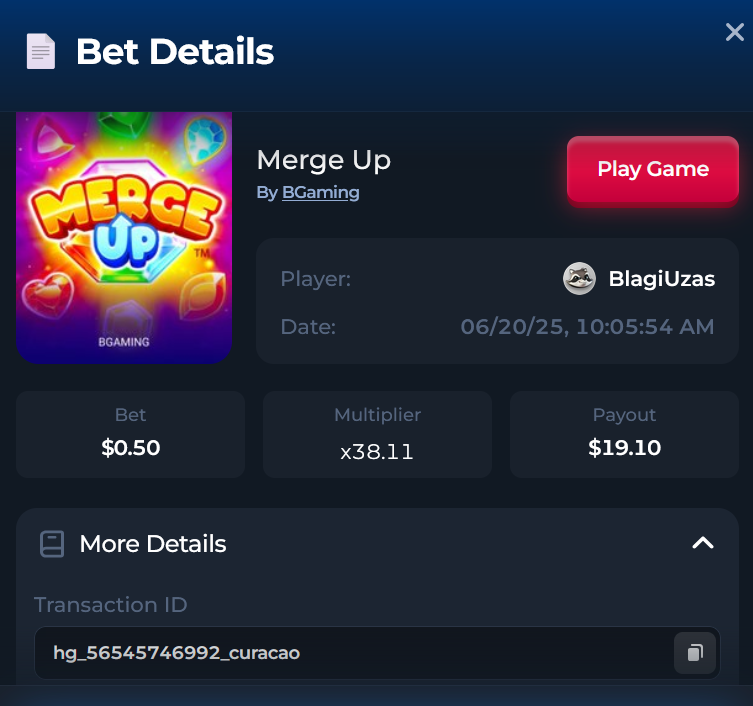Click the raccoon player avatar
The image size is (753, 706).
pyautogui.click(x=579, y=278)
